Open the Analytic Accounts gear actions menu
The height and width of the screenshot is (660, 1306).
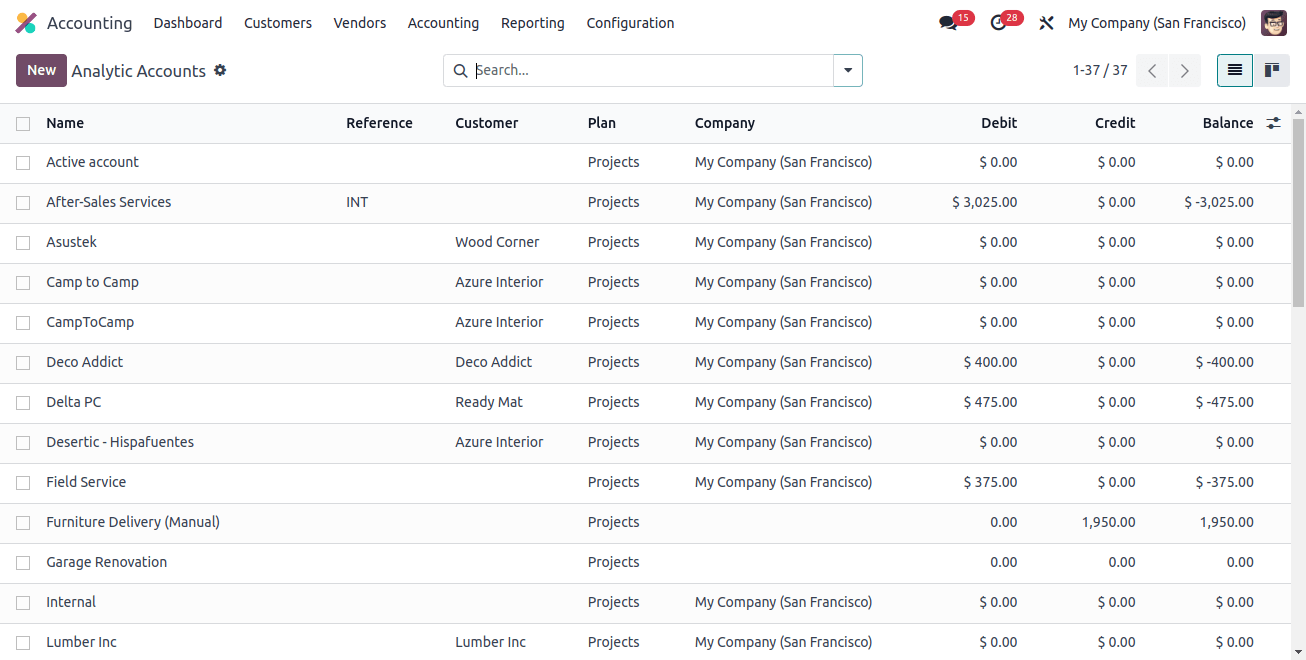tap(220, 70)
